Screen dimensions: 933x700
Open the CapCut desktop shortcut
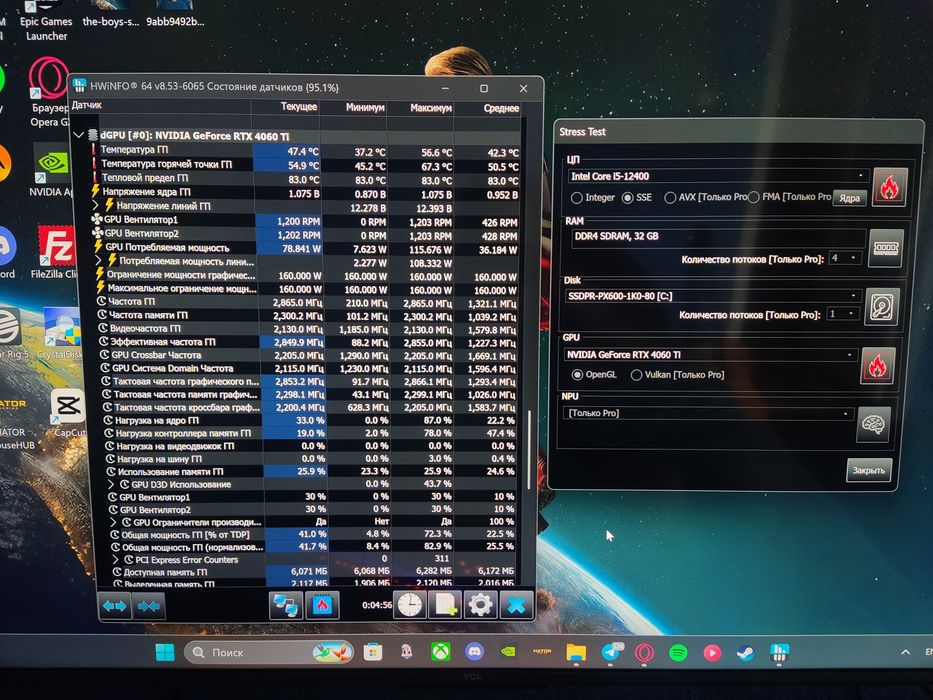coord(68,412)
